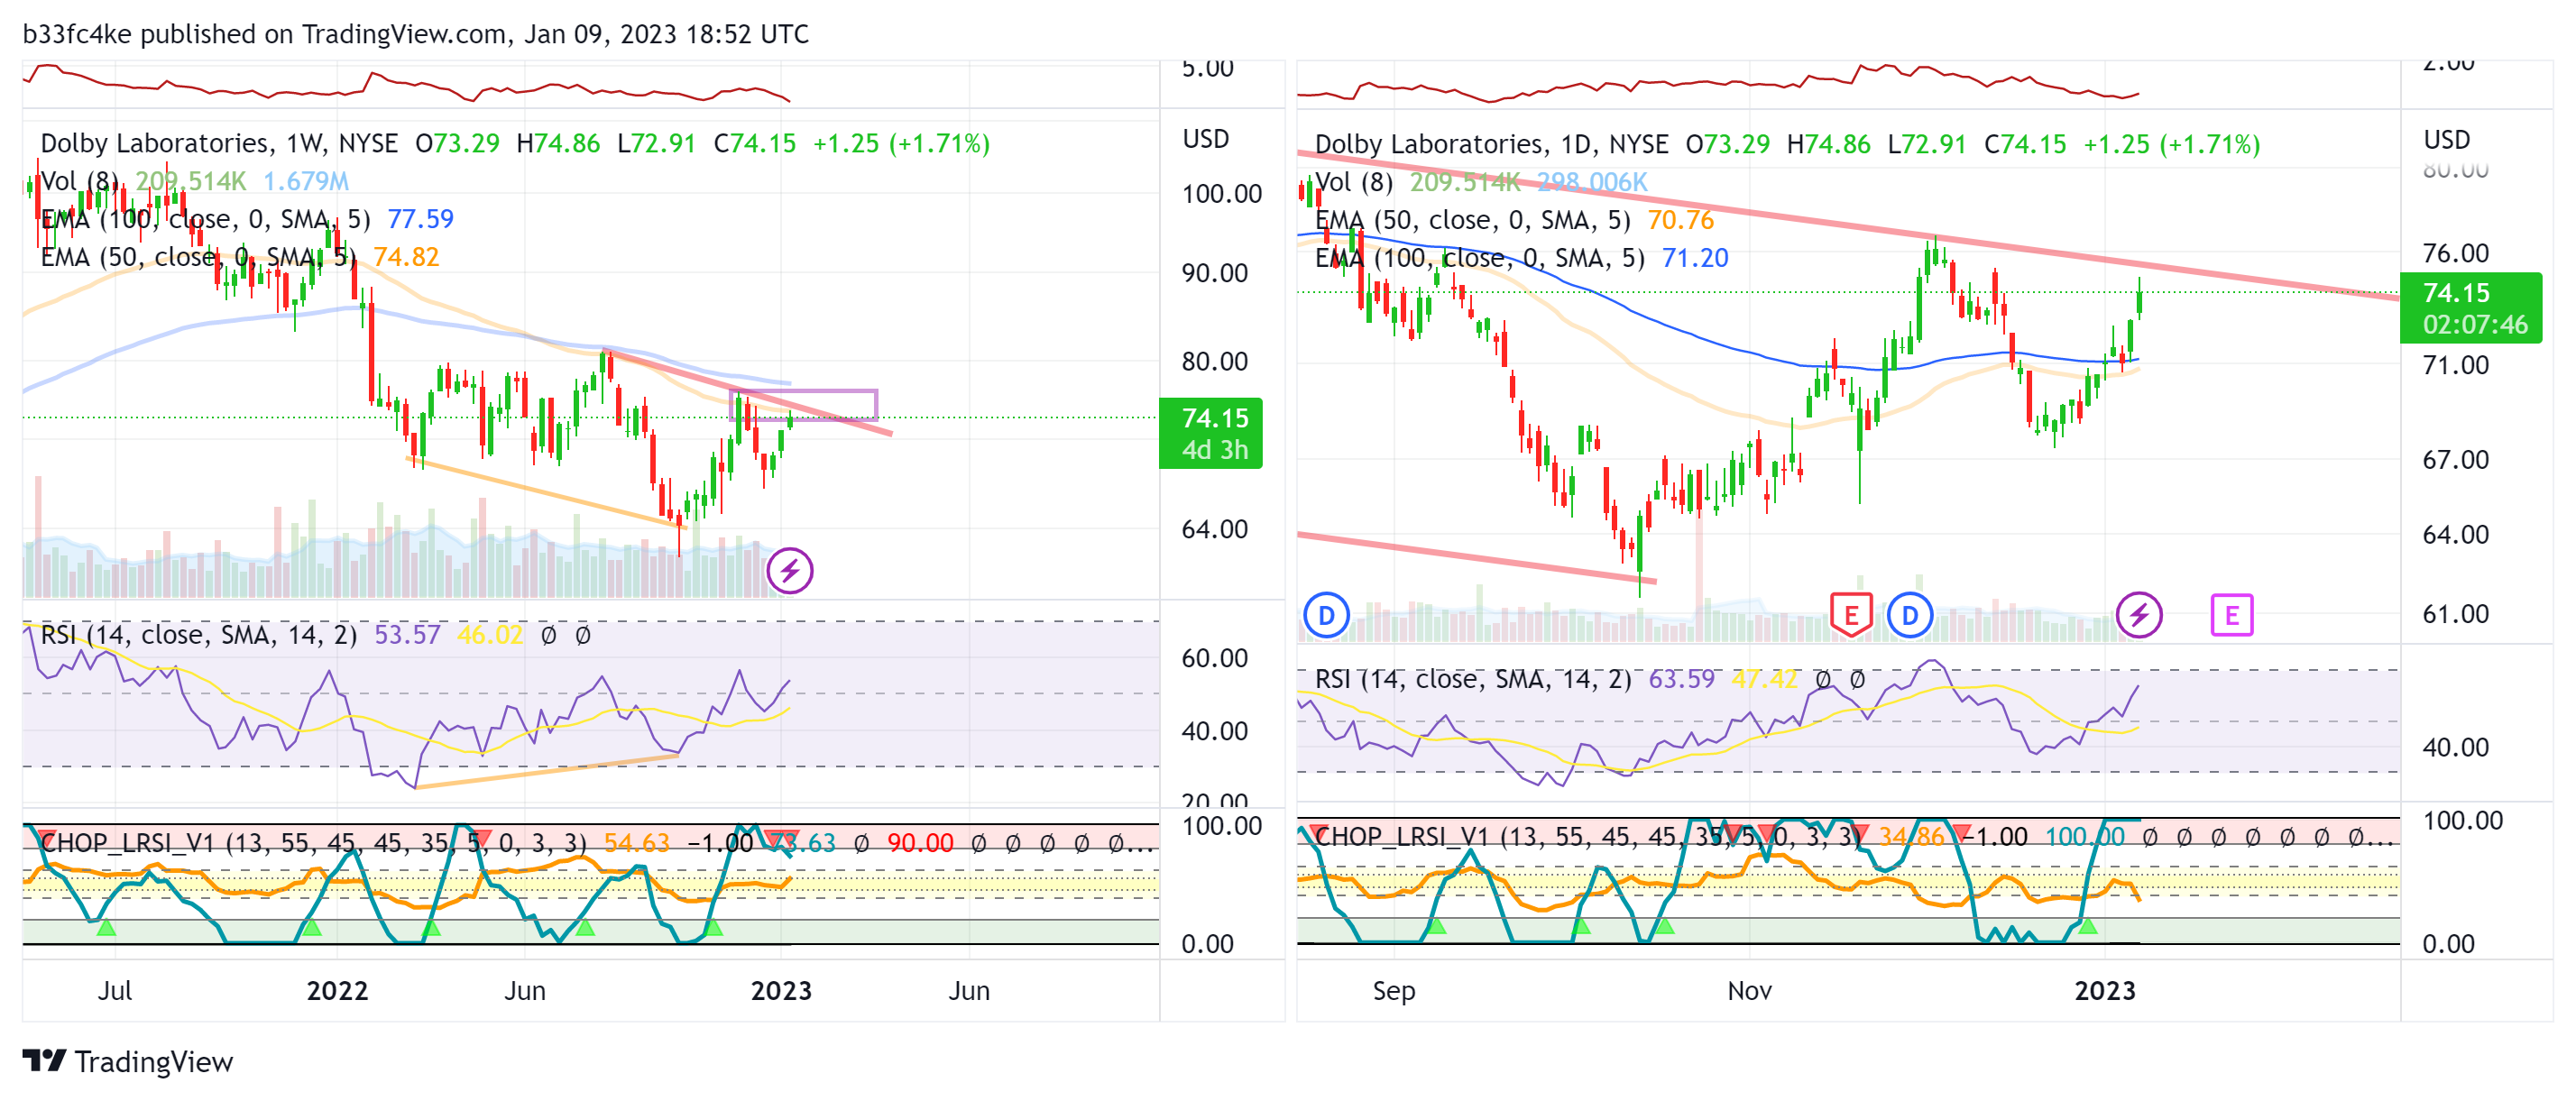This screenshot has height=1101, width=2576.
Task: Click the 76.00 level on the daily price scale
Action: 2455,253
